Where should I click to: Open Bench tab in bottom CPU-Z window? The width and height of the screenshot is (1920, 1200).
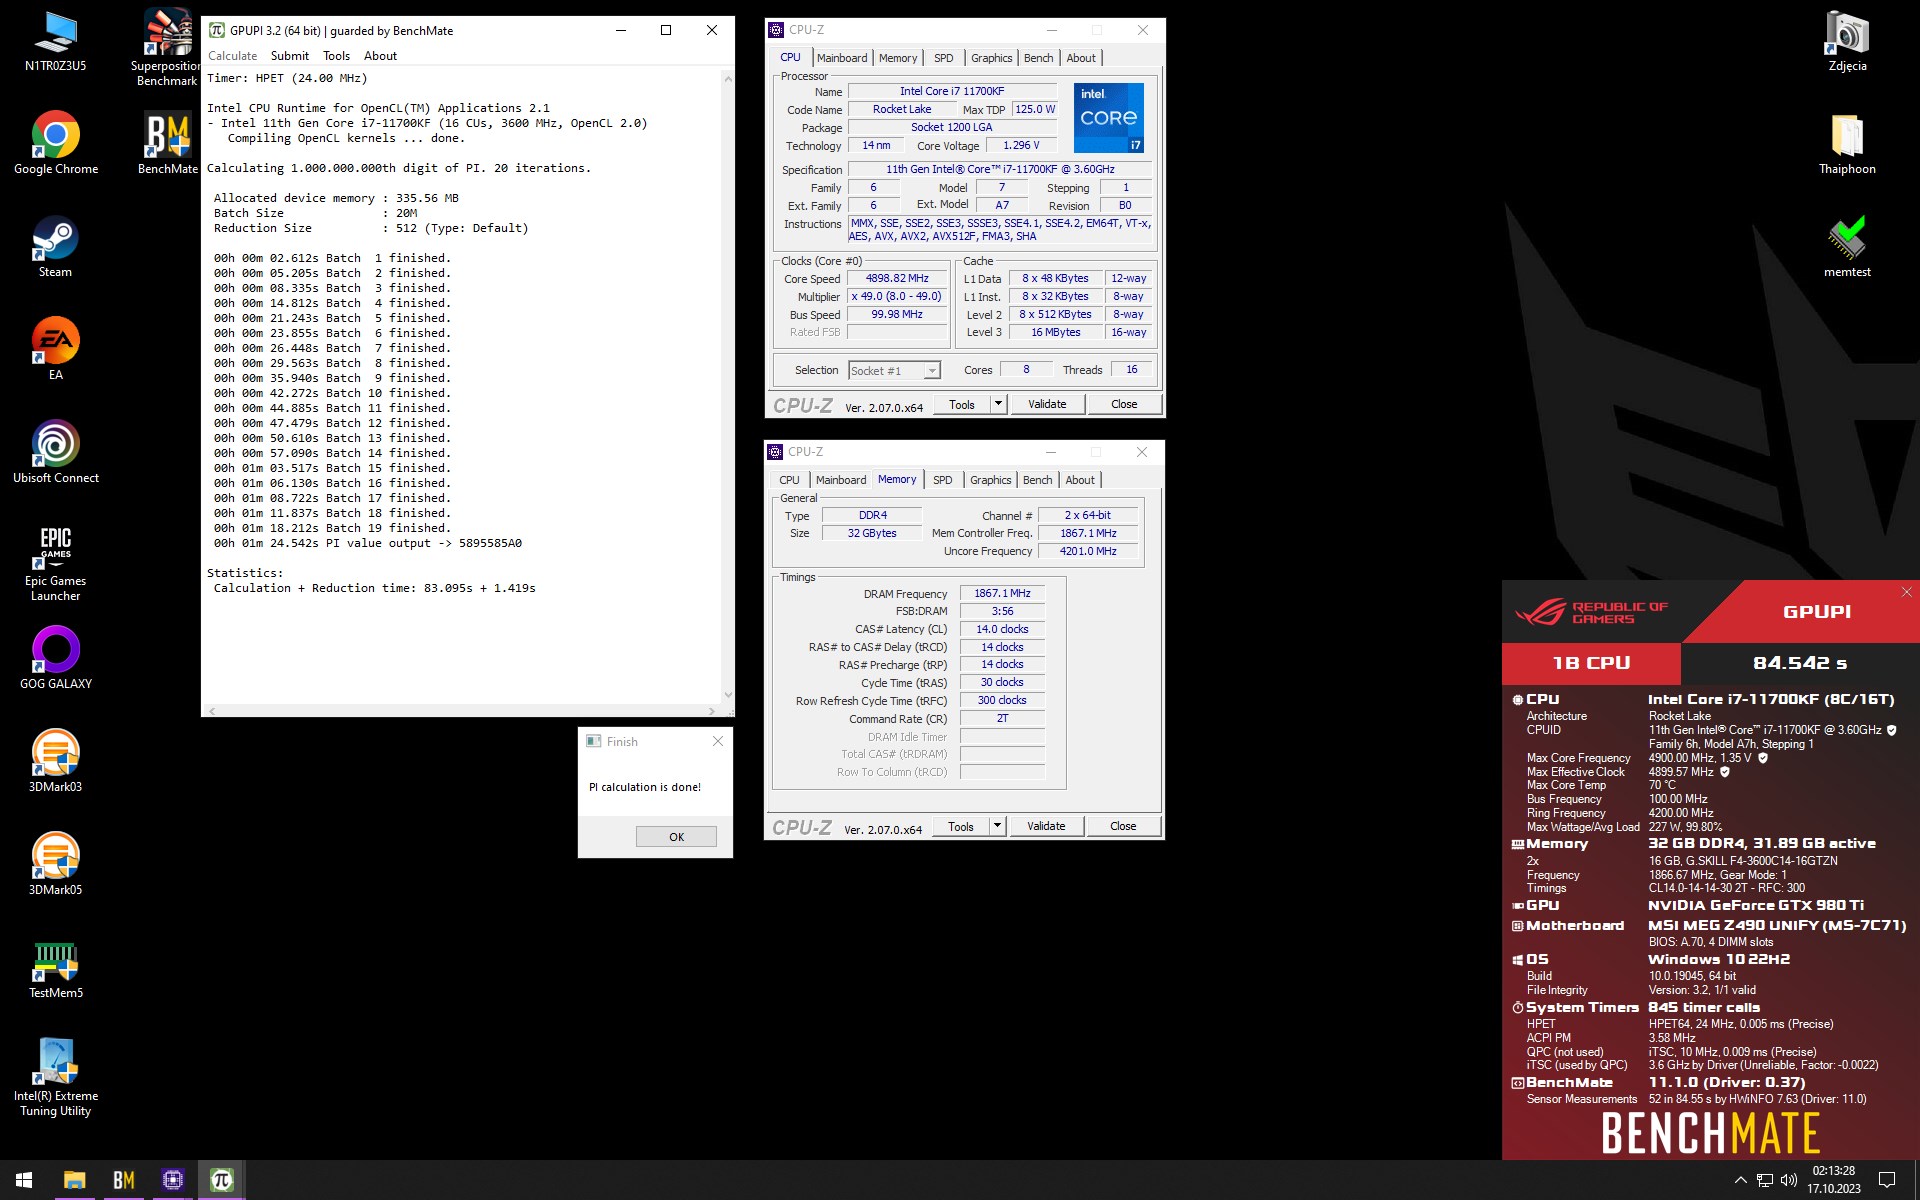point(1037,480)
